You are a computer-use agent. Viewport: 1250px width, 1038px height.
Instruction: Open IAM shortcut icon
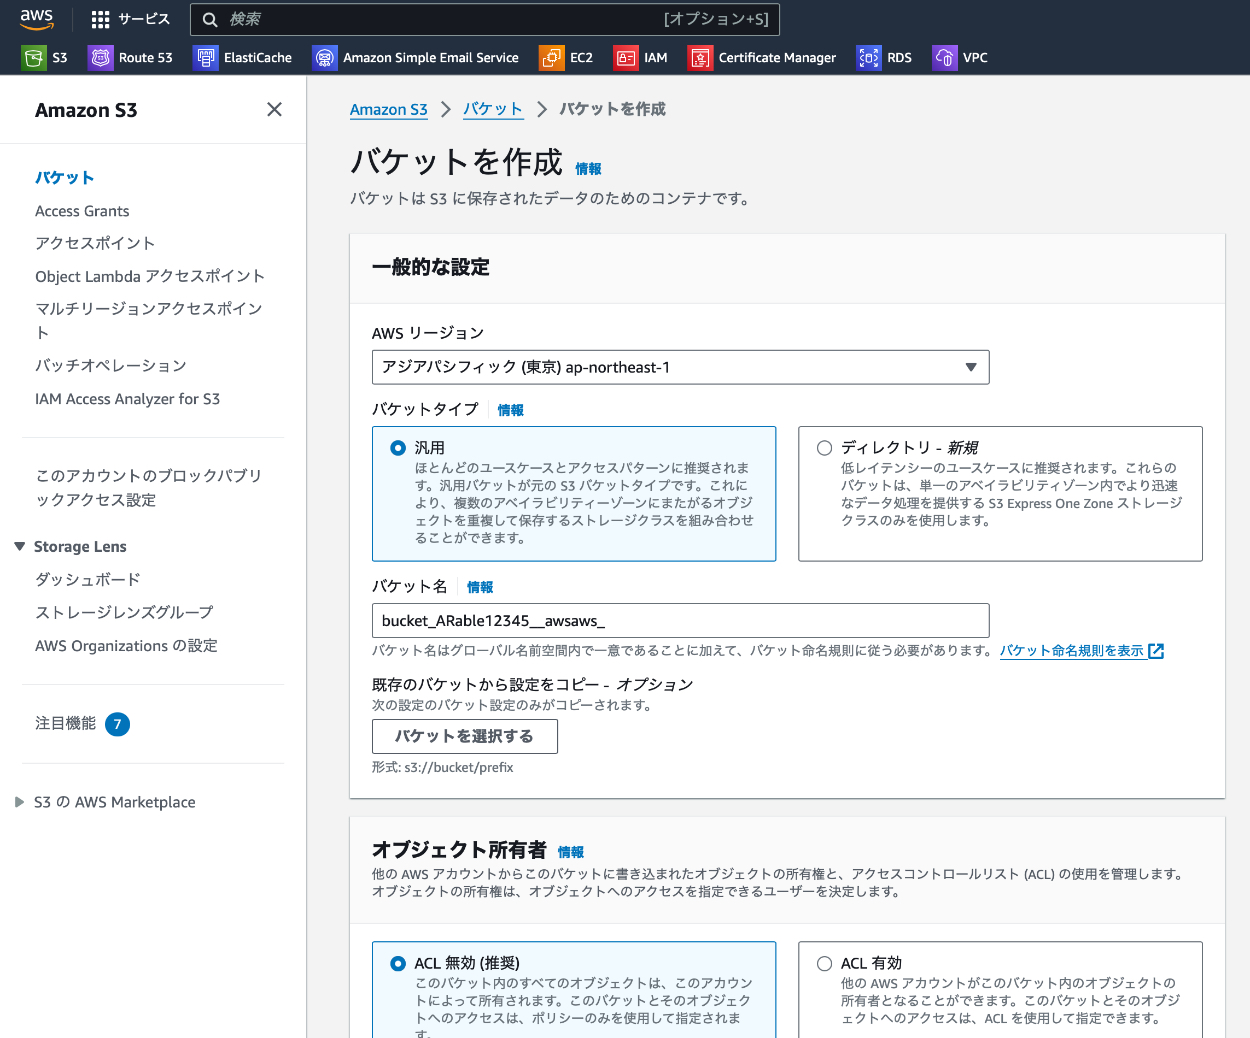coord(626,58)
